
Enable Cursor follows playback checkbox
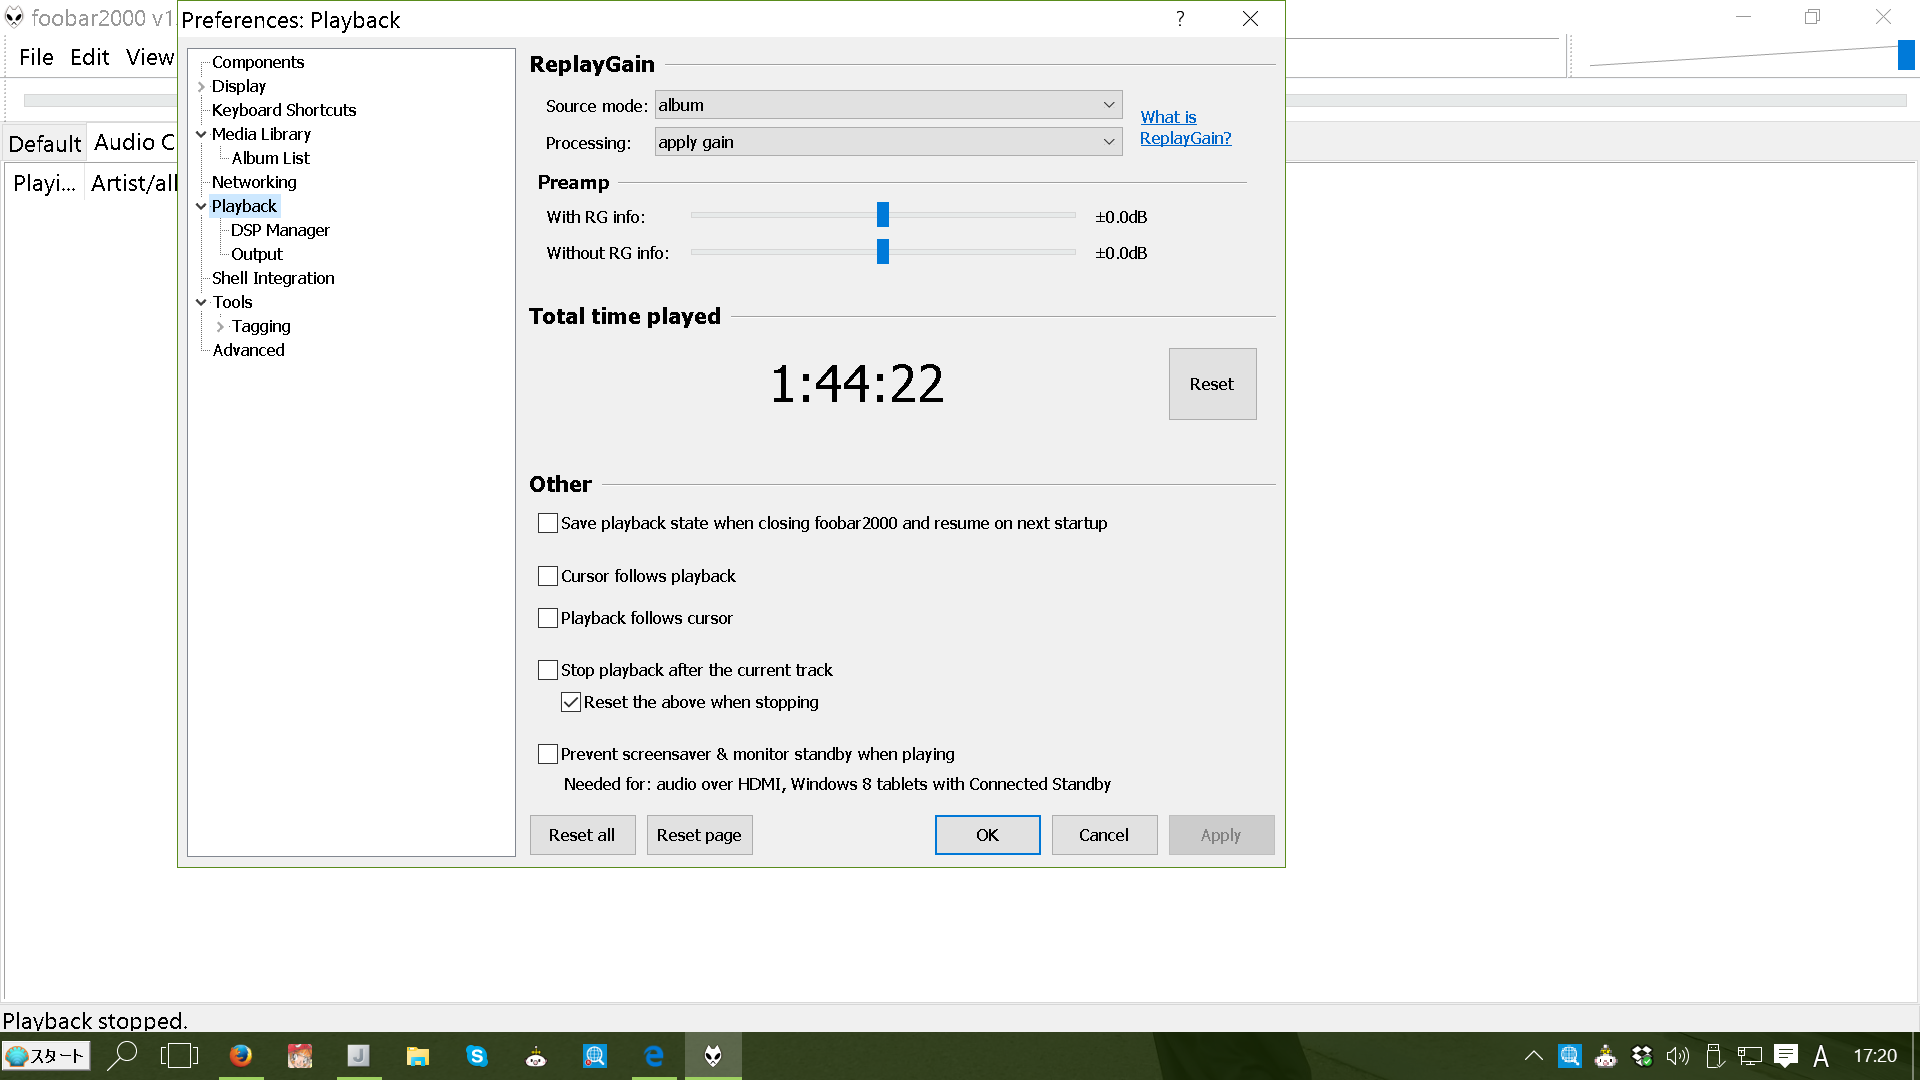point(548,576)
